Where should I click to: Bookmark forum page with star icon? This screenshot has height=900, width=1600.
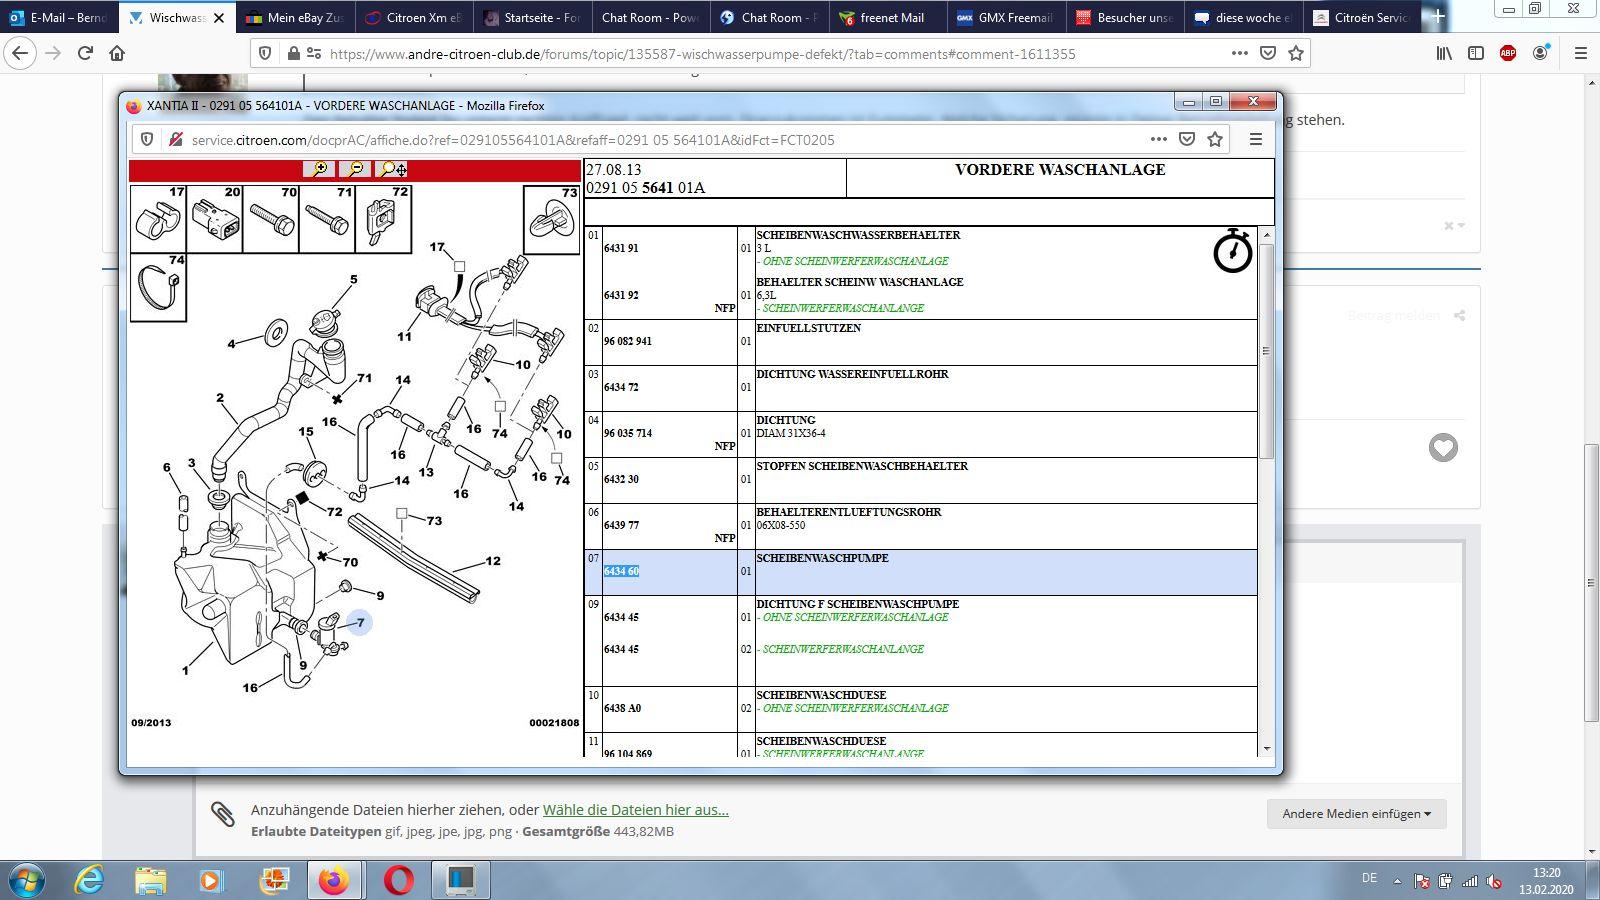click(1296, 53)
